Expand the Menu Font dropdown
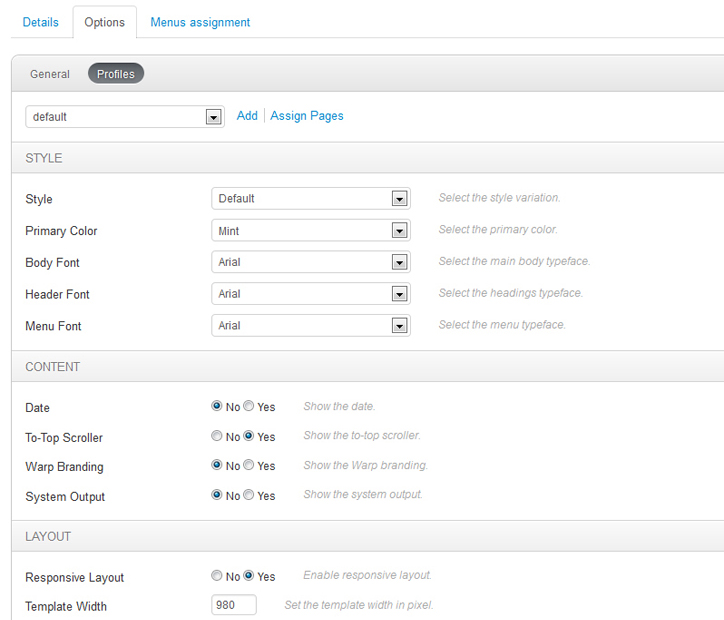This screenshot has width=724, height=620. pos(311,326)
